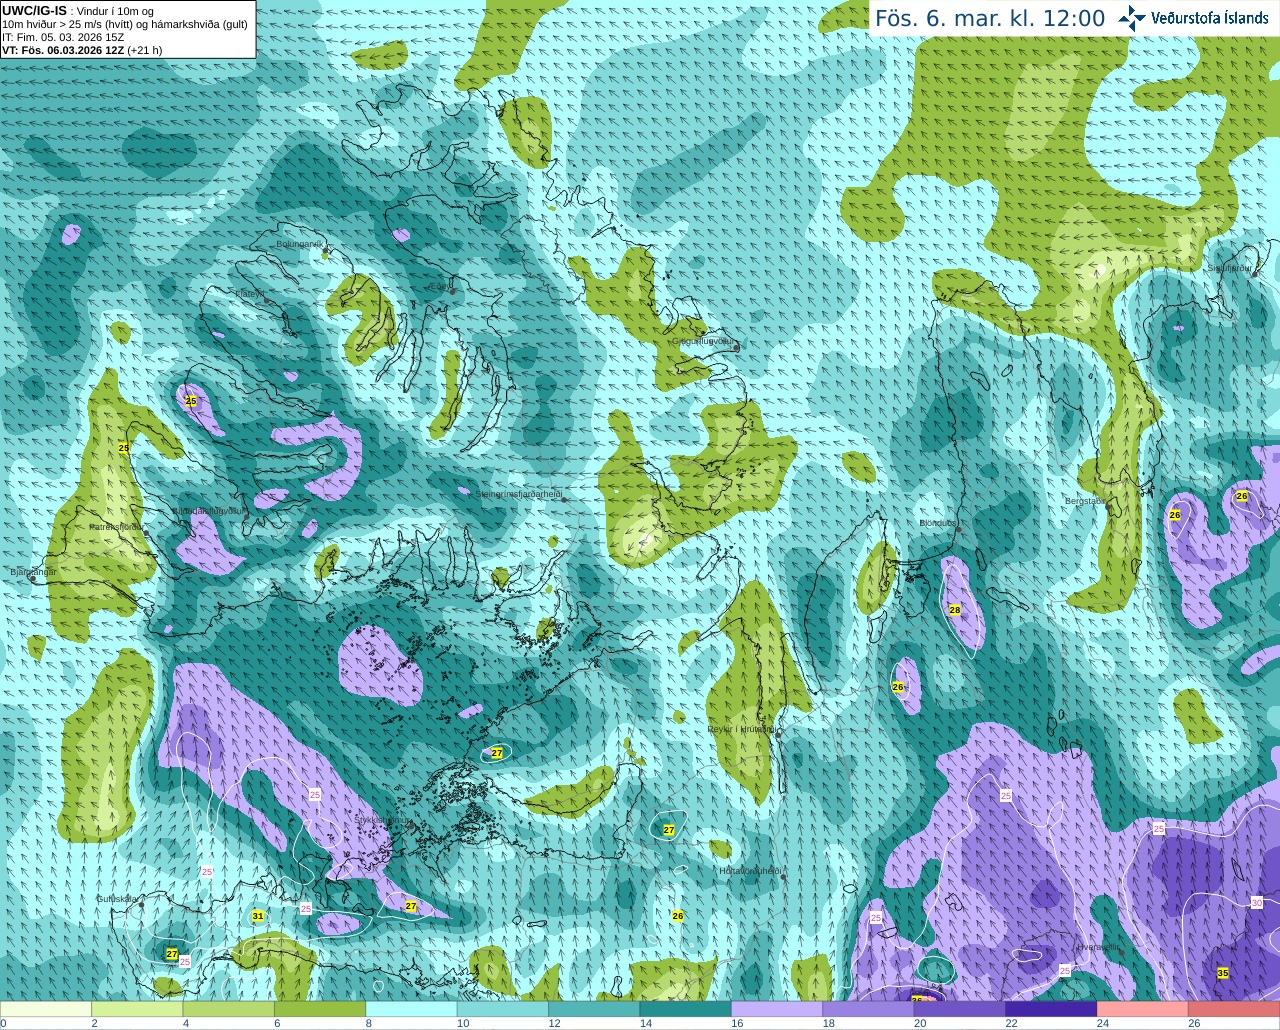
Task: Click the Bergstaðir station label
Action: (1085, 501)
